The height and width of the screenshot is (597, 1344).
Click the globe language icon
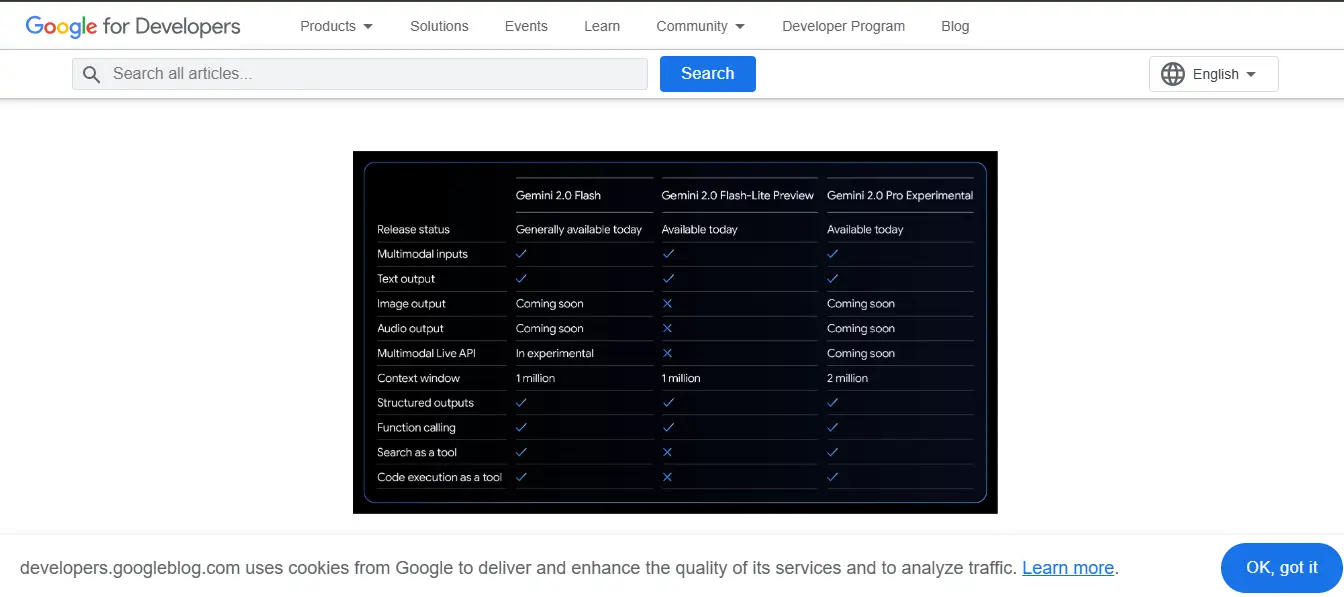pyautogui.click(x=1173, y=74)
